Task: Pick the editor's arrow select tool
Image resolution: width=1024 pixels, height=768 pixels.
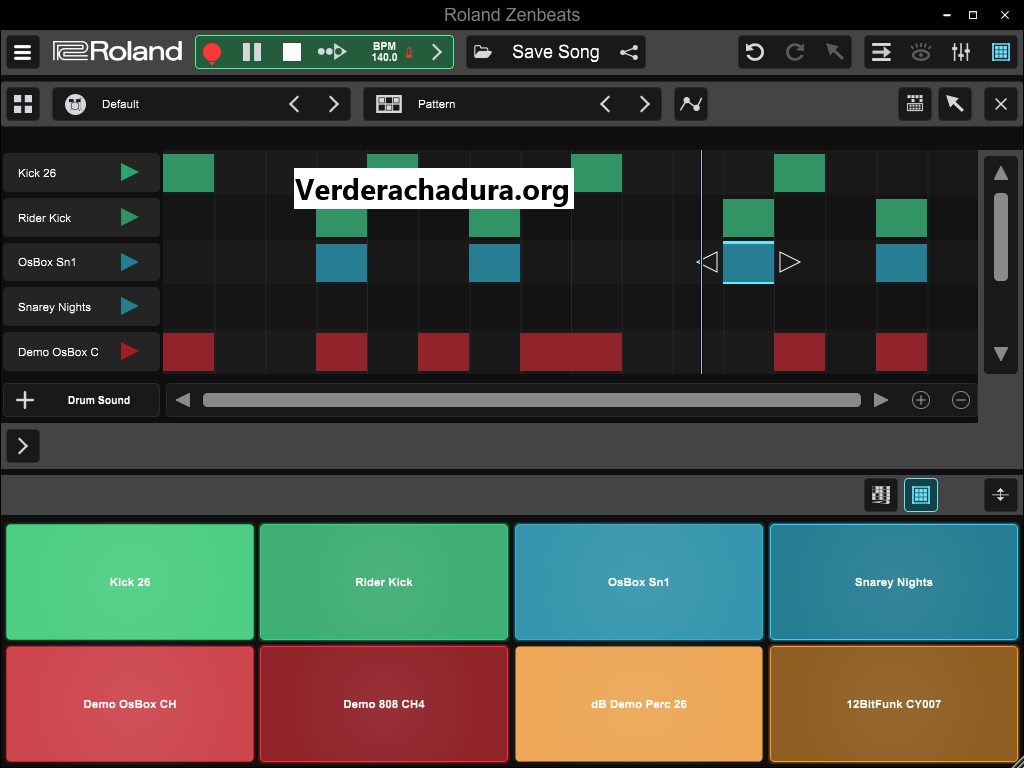Action: click(955, 104)
